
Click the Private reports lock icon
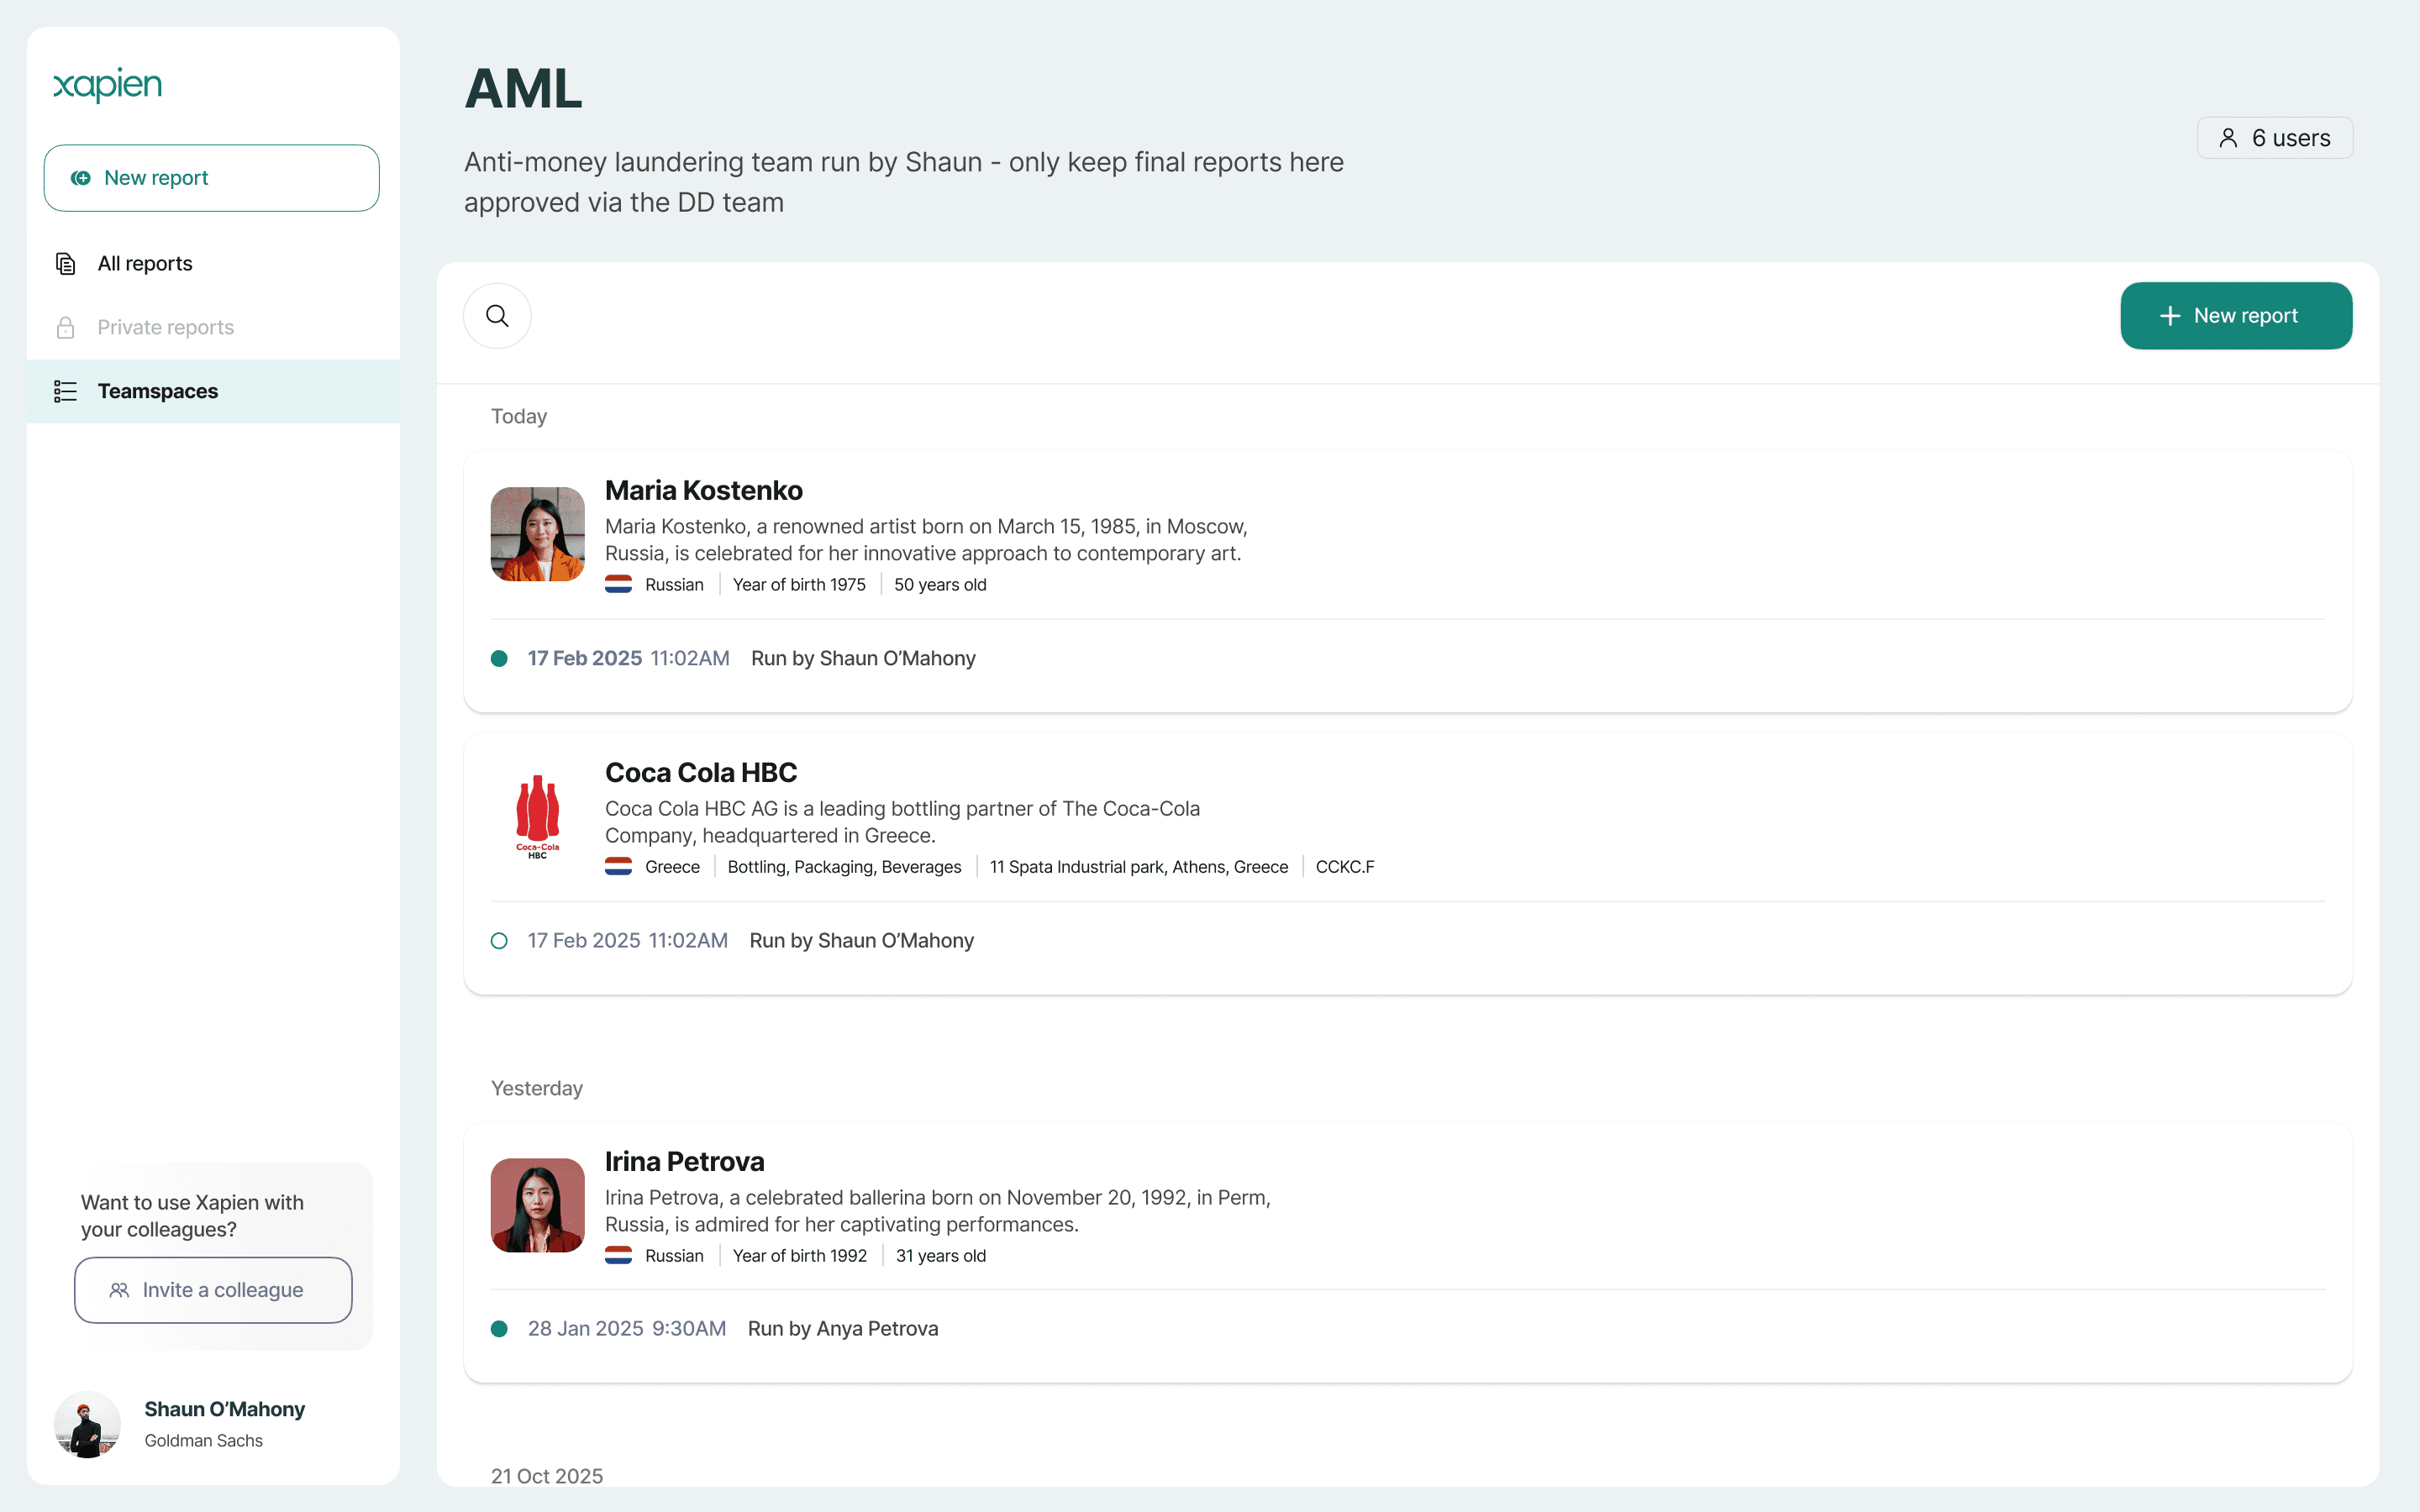pos(66,328)
